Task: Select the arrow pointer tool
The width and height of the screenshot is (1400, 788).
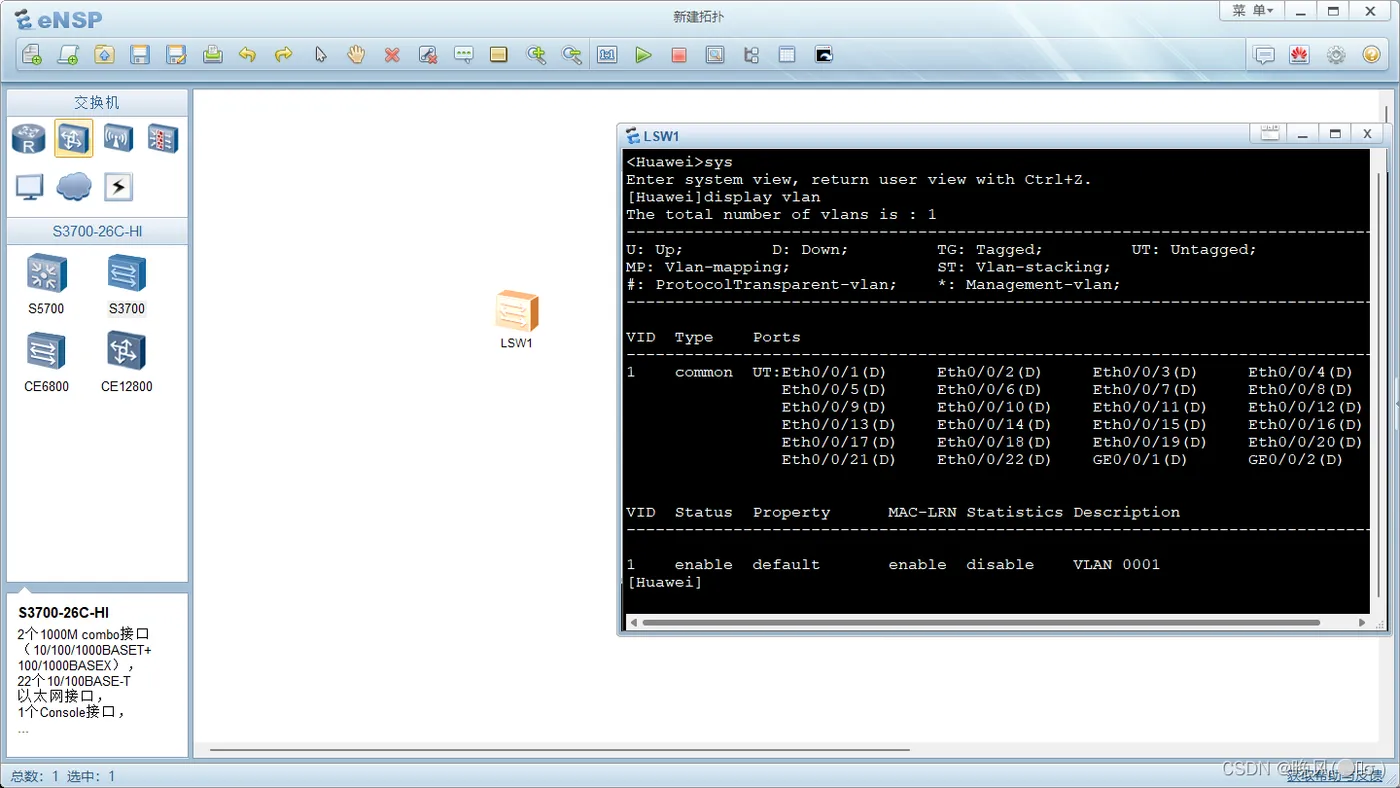Action: point(320,55)
